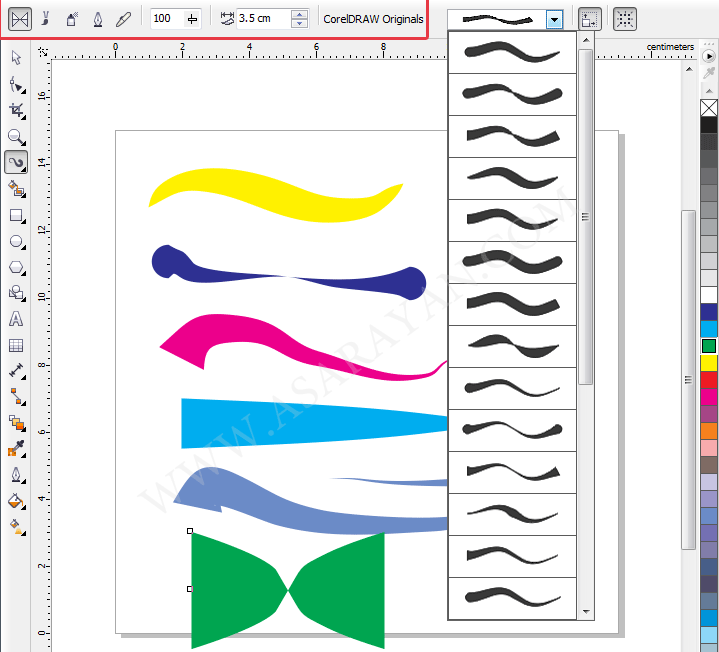Viewport: 719px width, 652px height.
Task: Select the Pick tool in toolbox
Action: 16,58
